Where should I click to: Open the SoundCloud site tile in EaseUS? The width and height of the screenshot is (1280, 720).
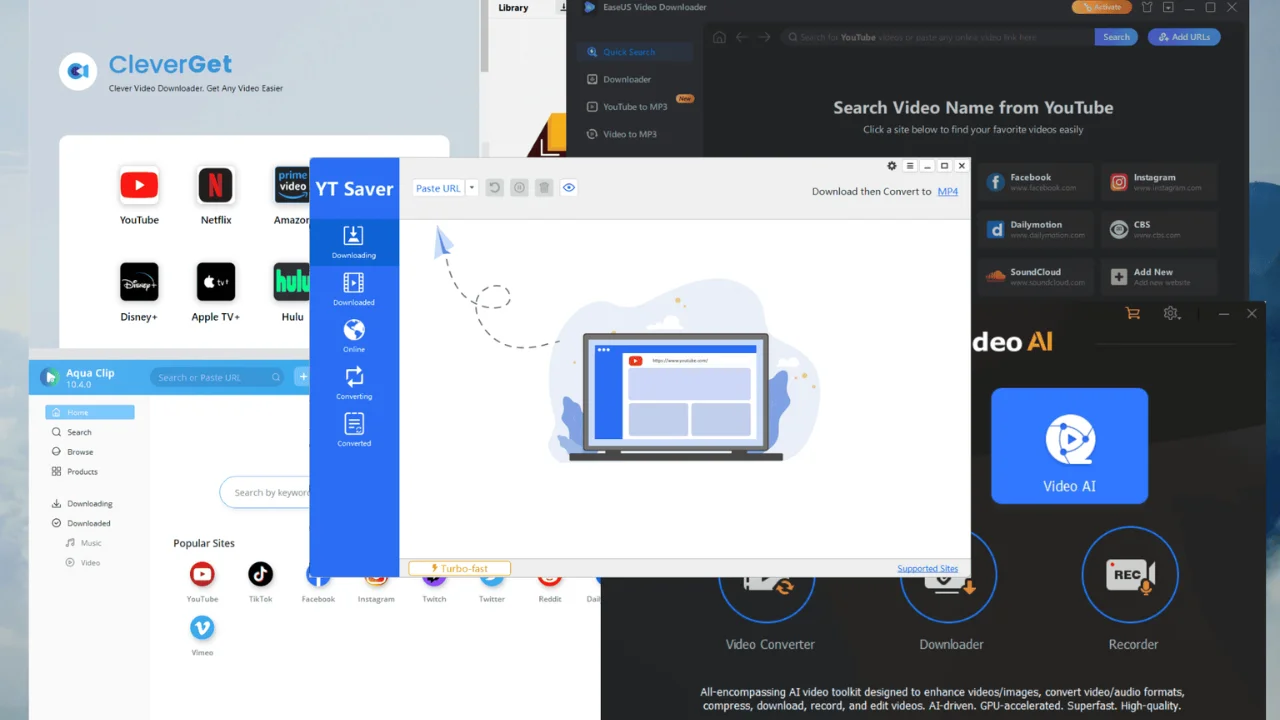coord(1037,276)
